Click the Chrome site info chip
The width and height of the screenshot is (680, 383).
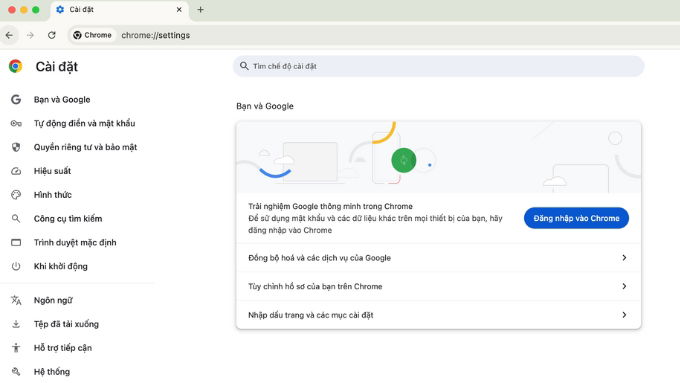click(x=92, y=35)
